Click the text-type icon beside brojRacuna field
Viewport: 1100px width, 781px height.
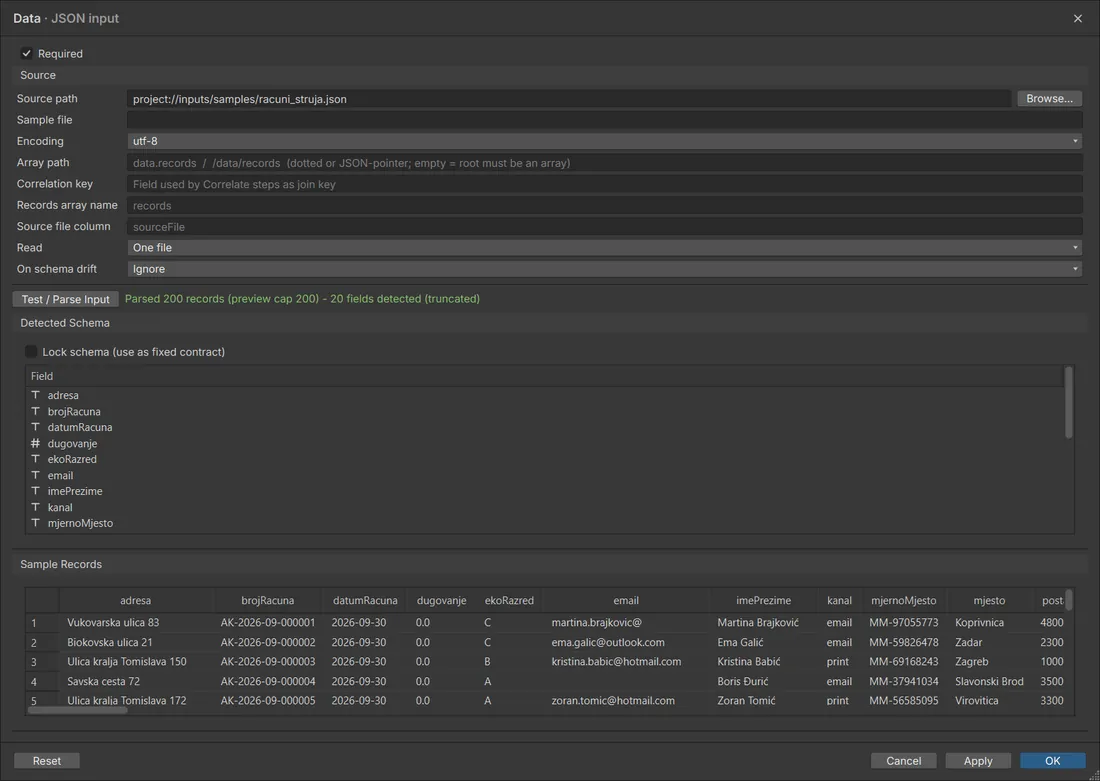tap(35, 411)
